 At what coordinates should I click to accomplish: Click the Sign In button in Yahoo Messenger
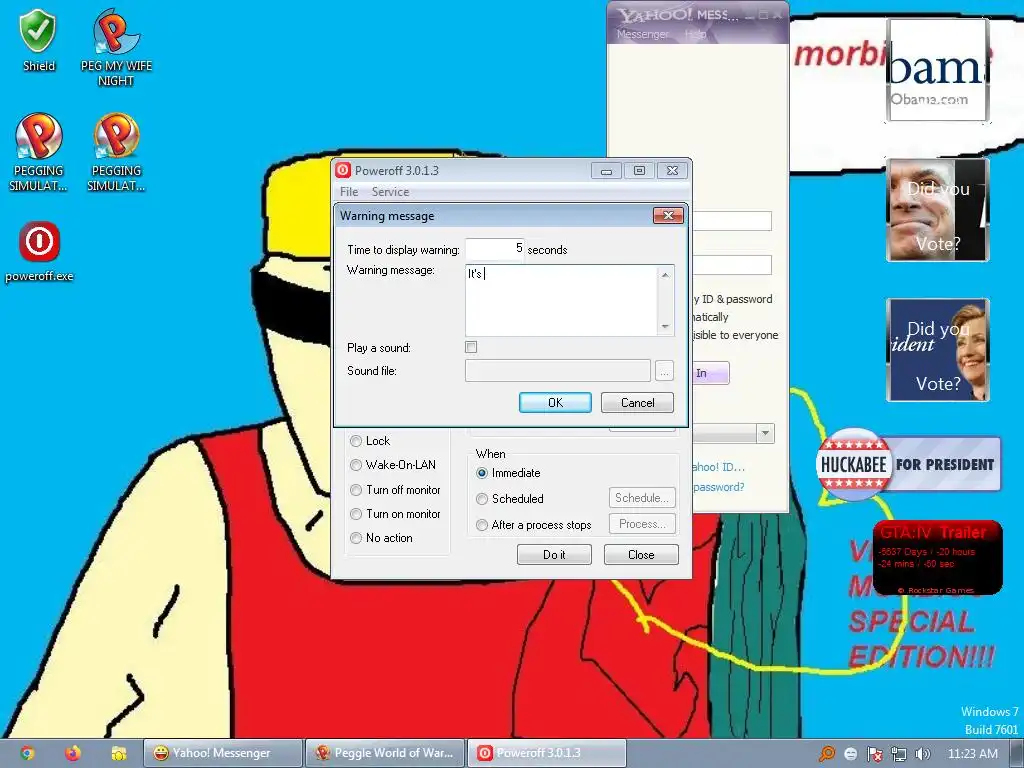pos(709,373)
